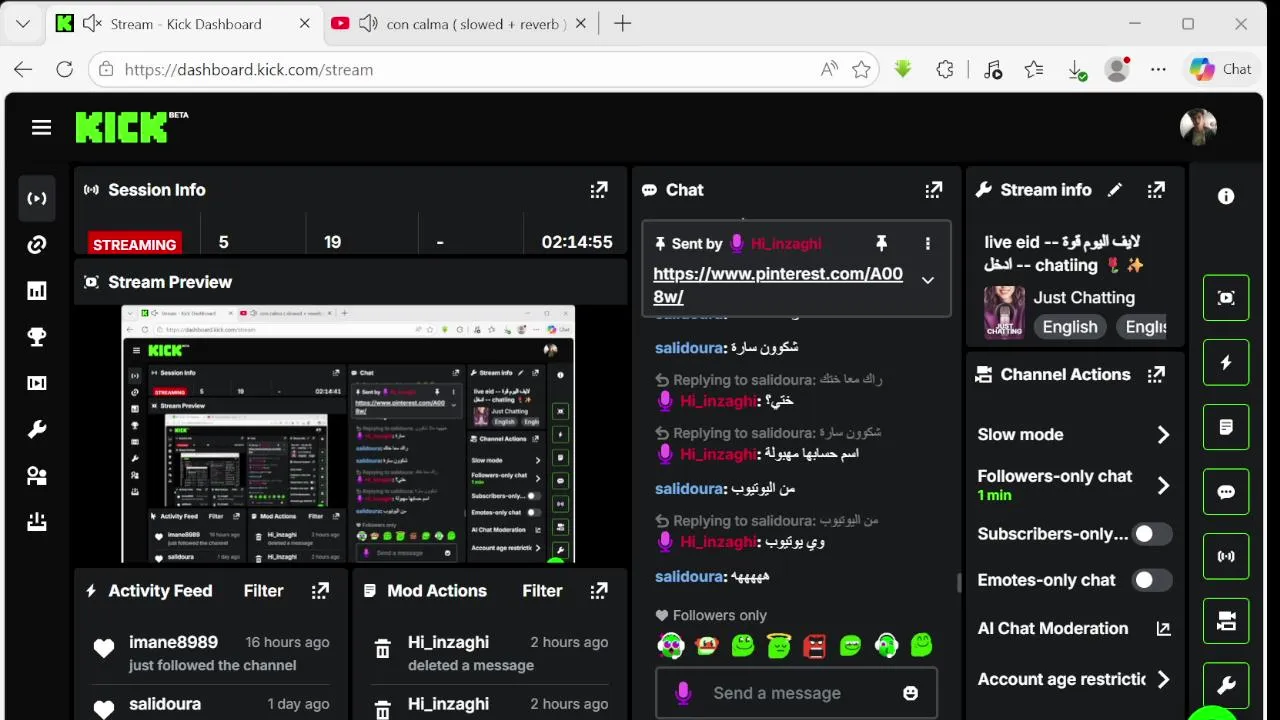
Task: Click Just Chatting category name
Action: (1084, 297)
